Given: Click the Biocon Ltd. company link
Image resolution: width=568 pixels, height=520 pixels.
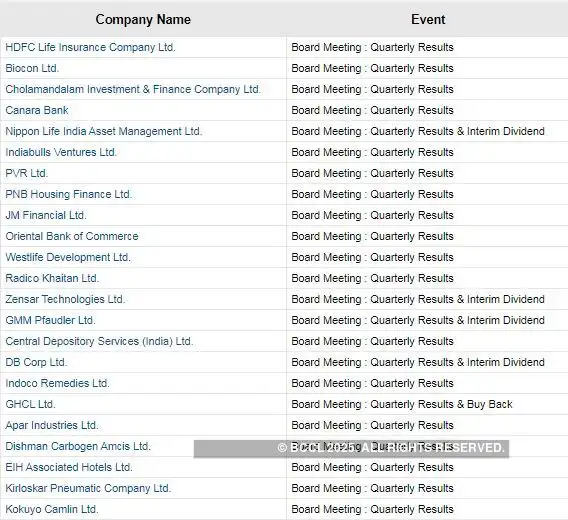Looking at the screenshot, I should click(x=32, y=68).
